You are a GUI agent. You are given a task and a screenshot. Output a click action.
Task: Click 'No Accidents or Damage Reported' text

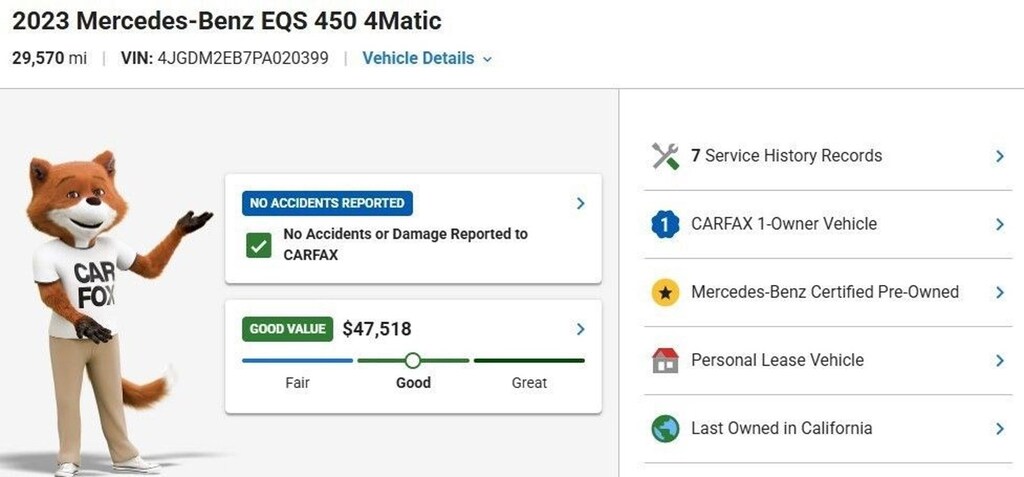[x=406, y=244]
